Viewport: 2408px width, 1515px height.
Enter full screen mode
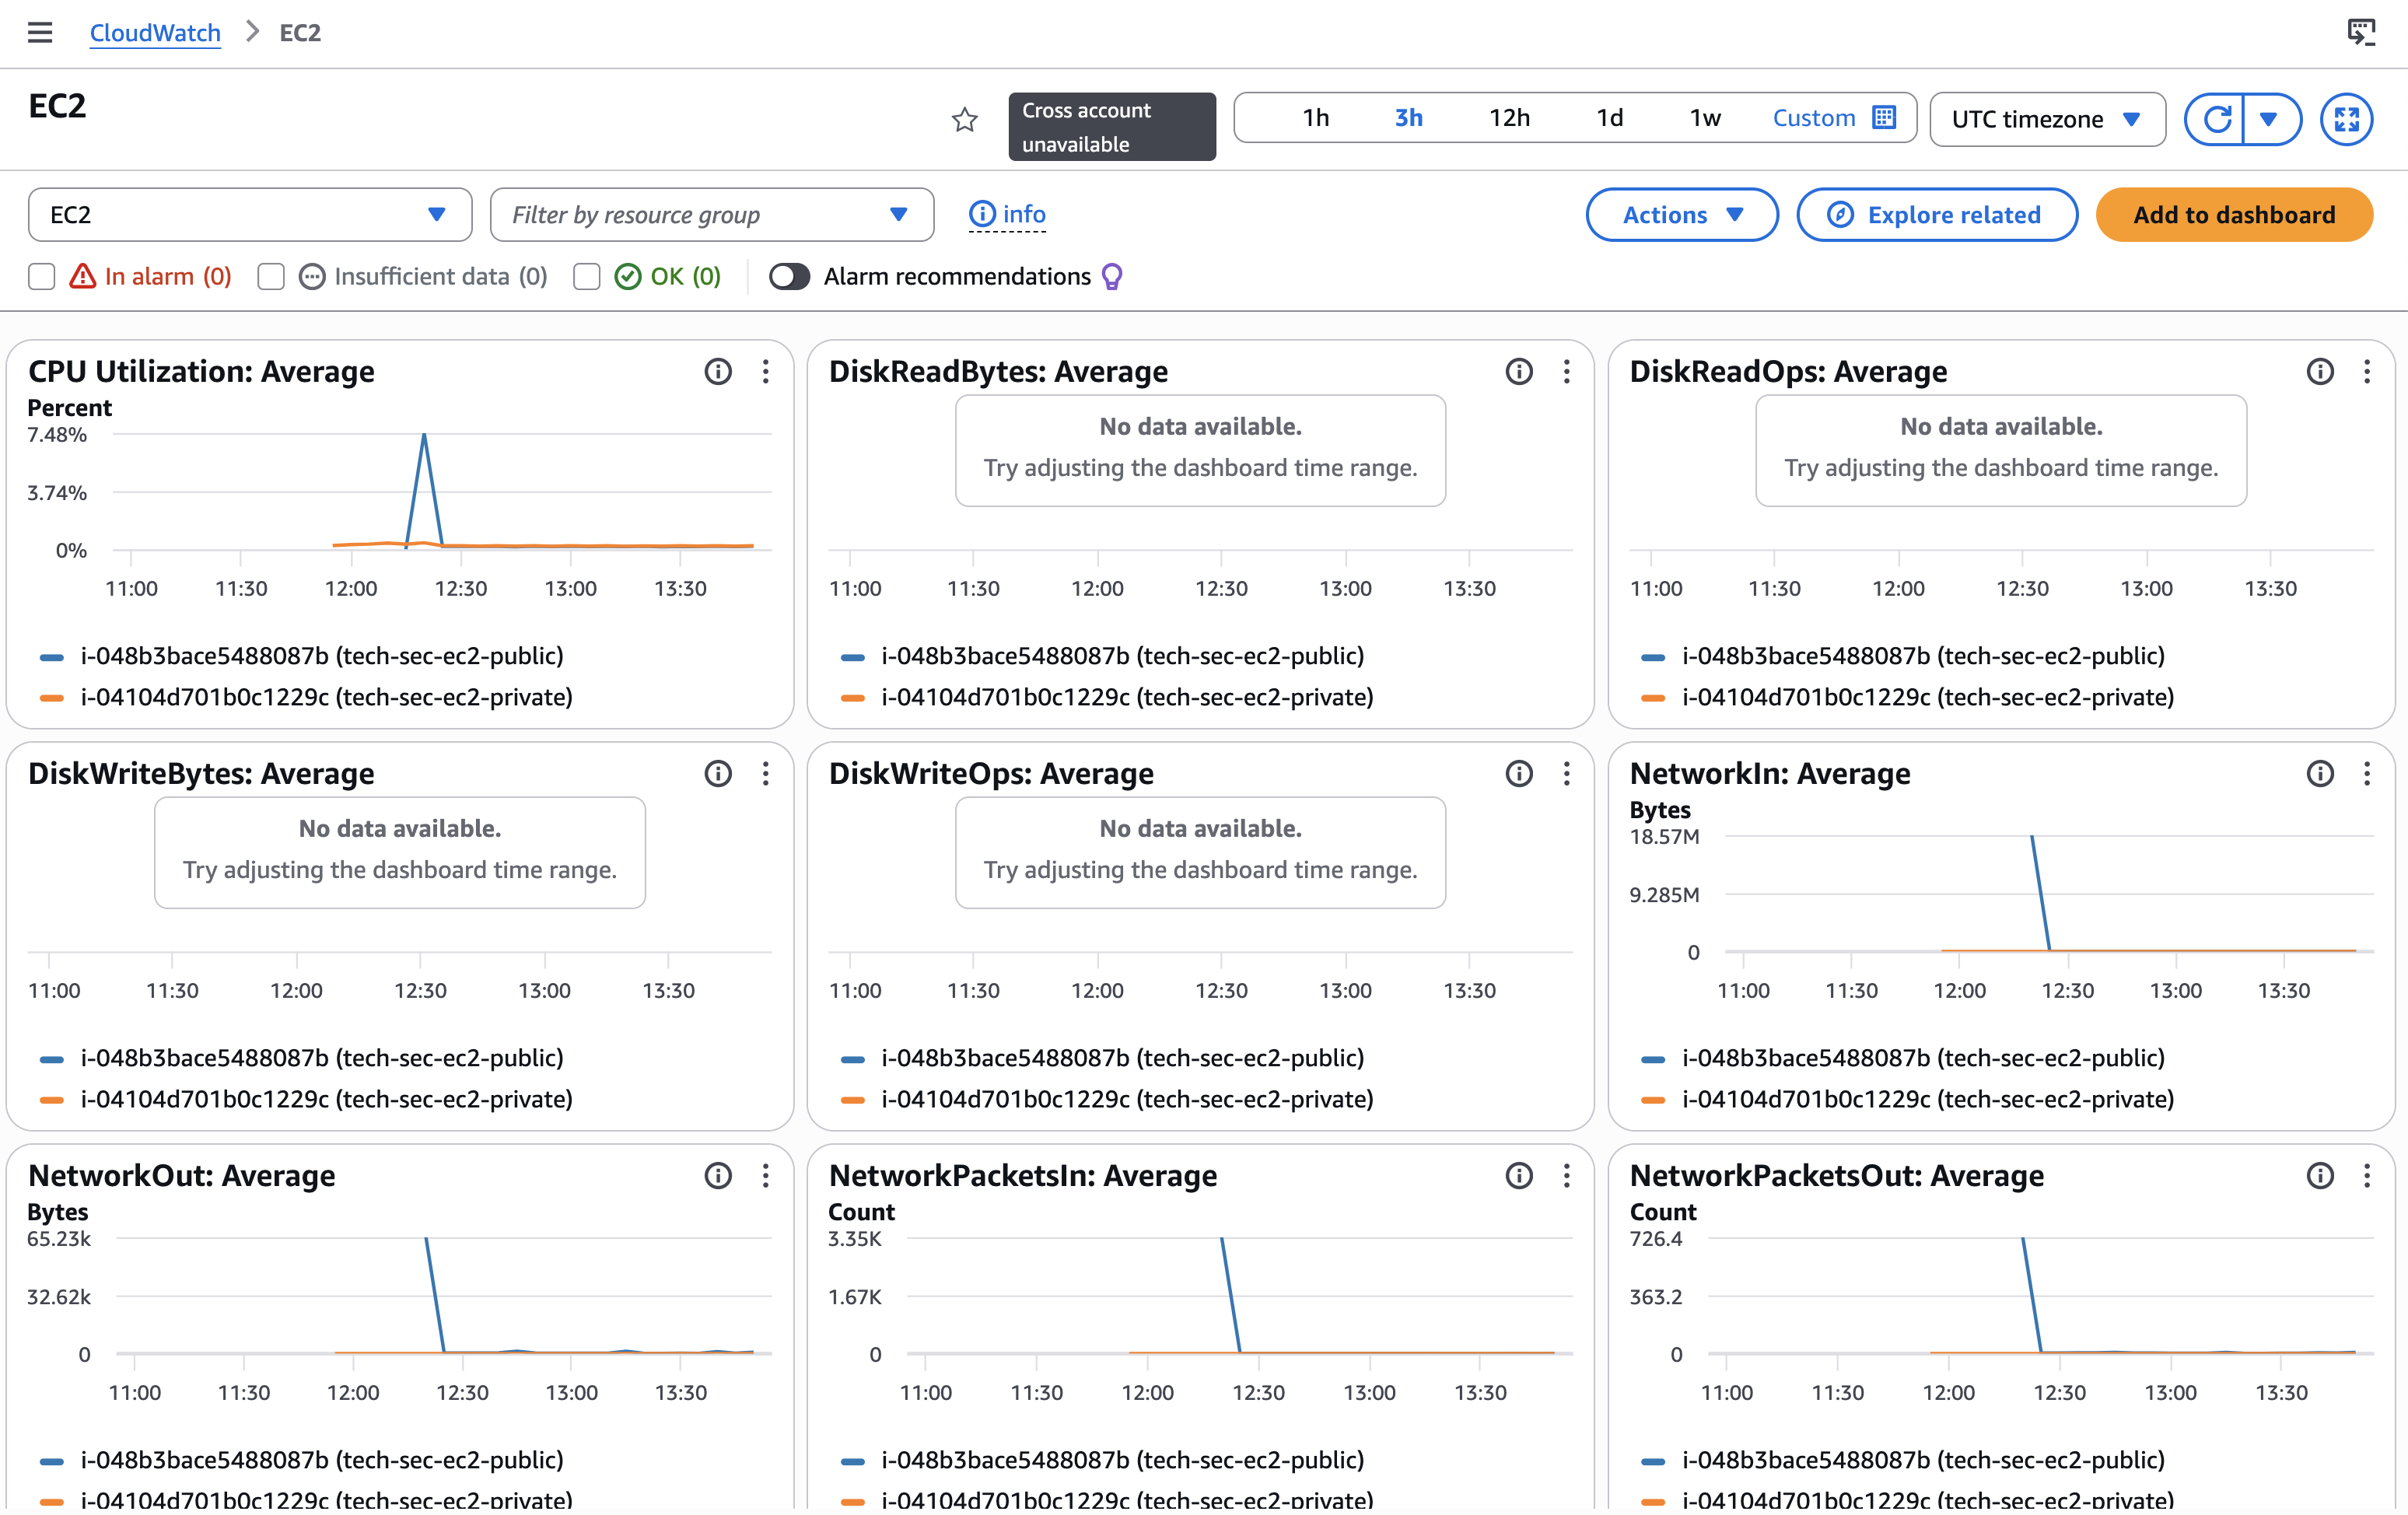tap(2346, 119)
